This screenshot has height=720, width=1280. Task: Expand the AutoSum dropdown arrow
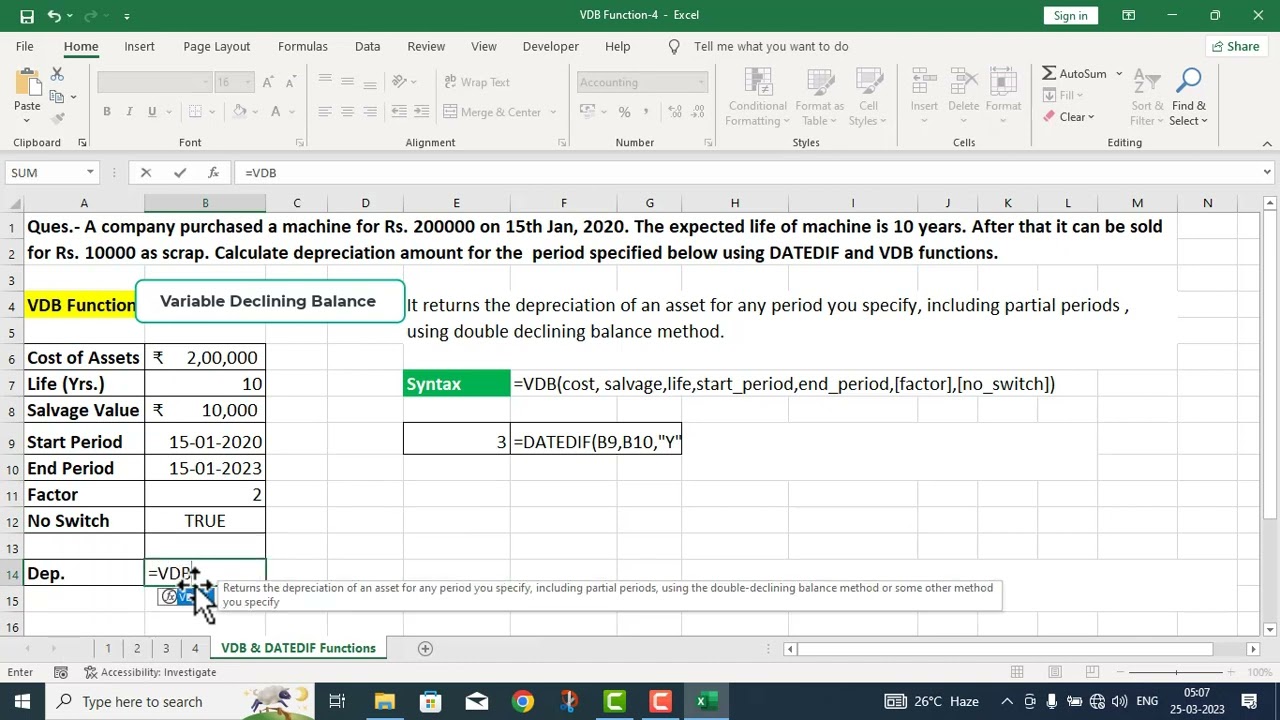pyautogui.click(x=1119, y=74)
